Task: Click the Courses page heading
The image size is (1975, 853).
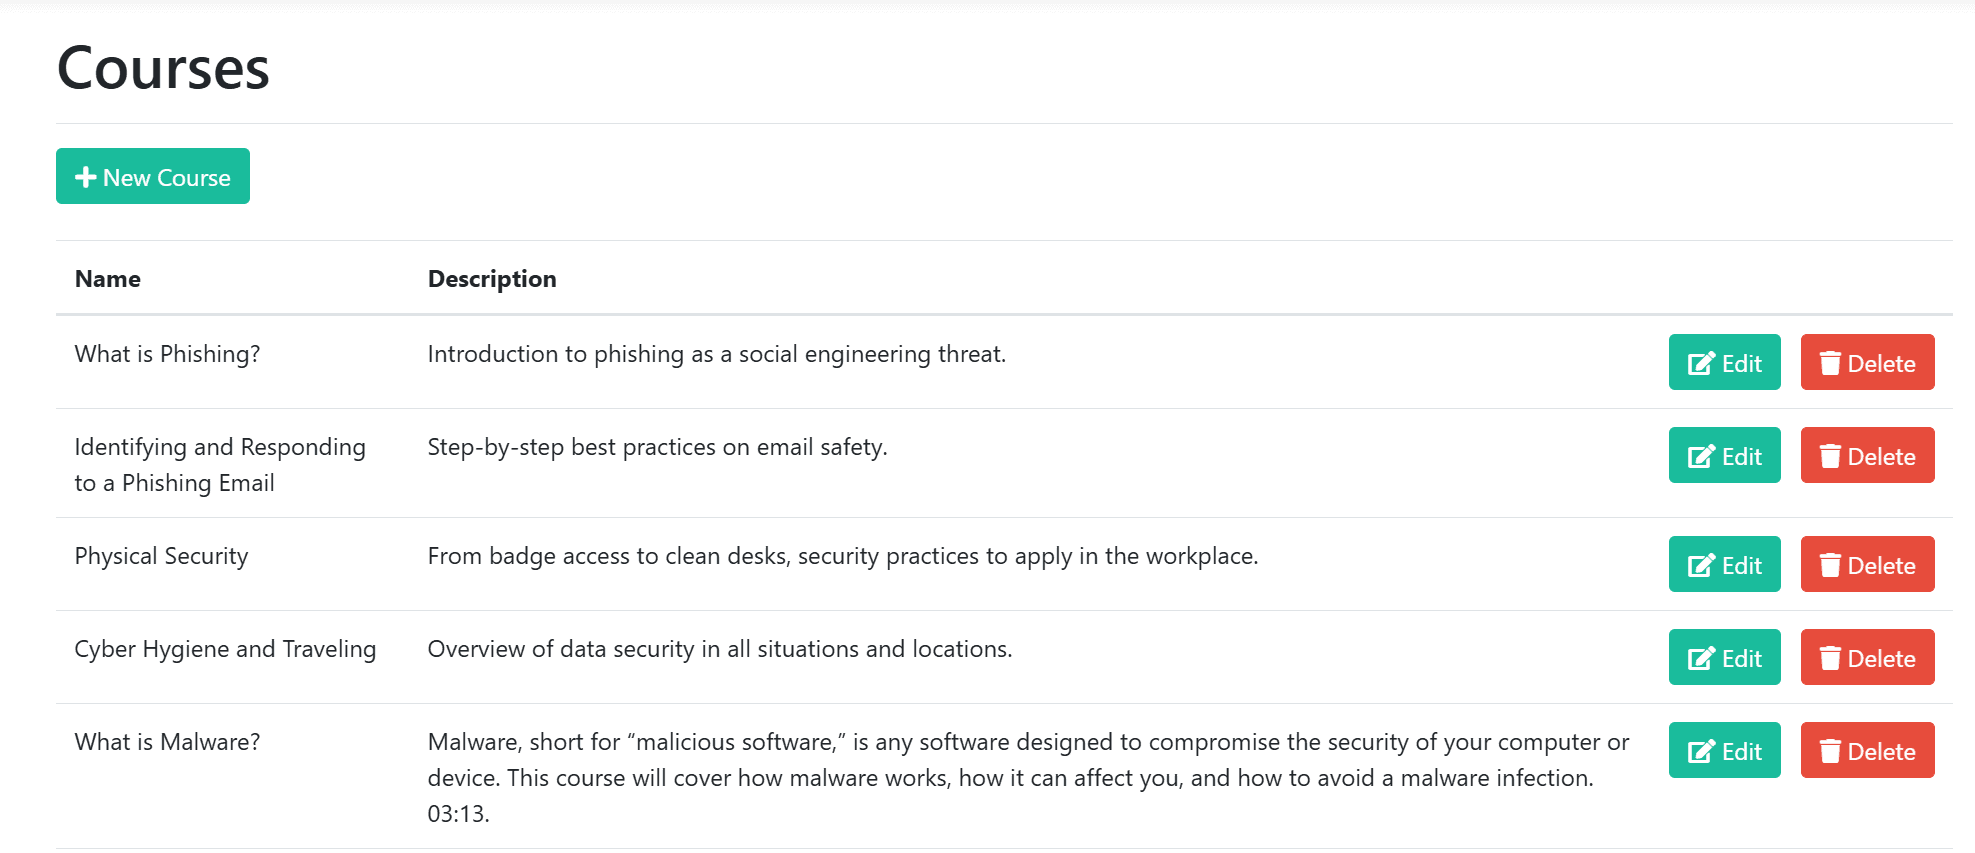Action: (163, 68)
